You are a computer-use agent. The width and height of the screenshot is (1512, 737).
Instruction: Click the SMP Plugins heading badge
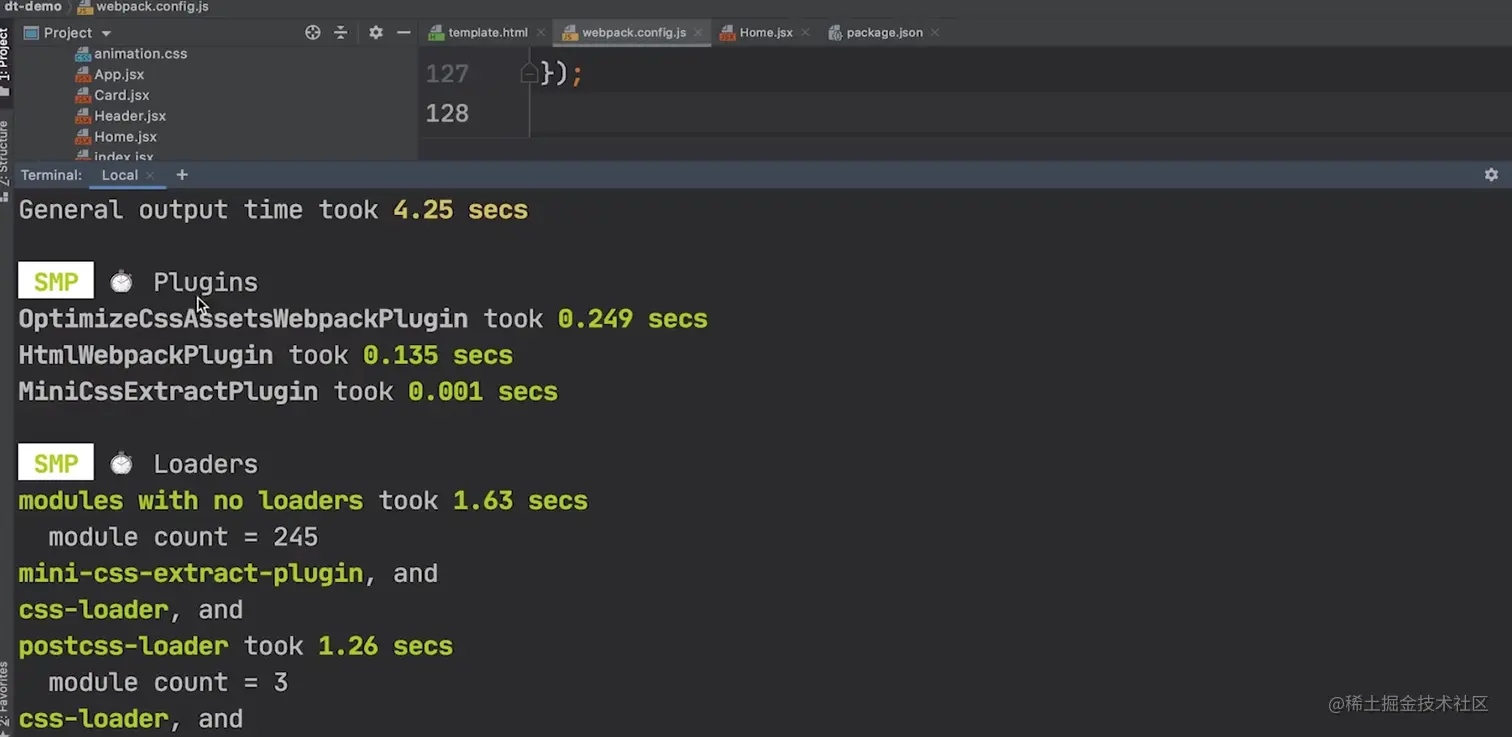click(x=56, y=282)
